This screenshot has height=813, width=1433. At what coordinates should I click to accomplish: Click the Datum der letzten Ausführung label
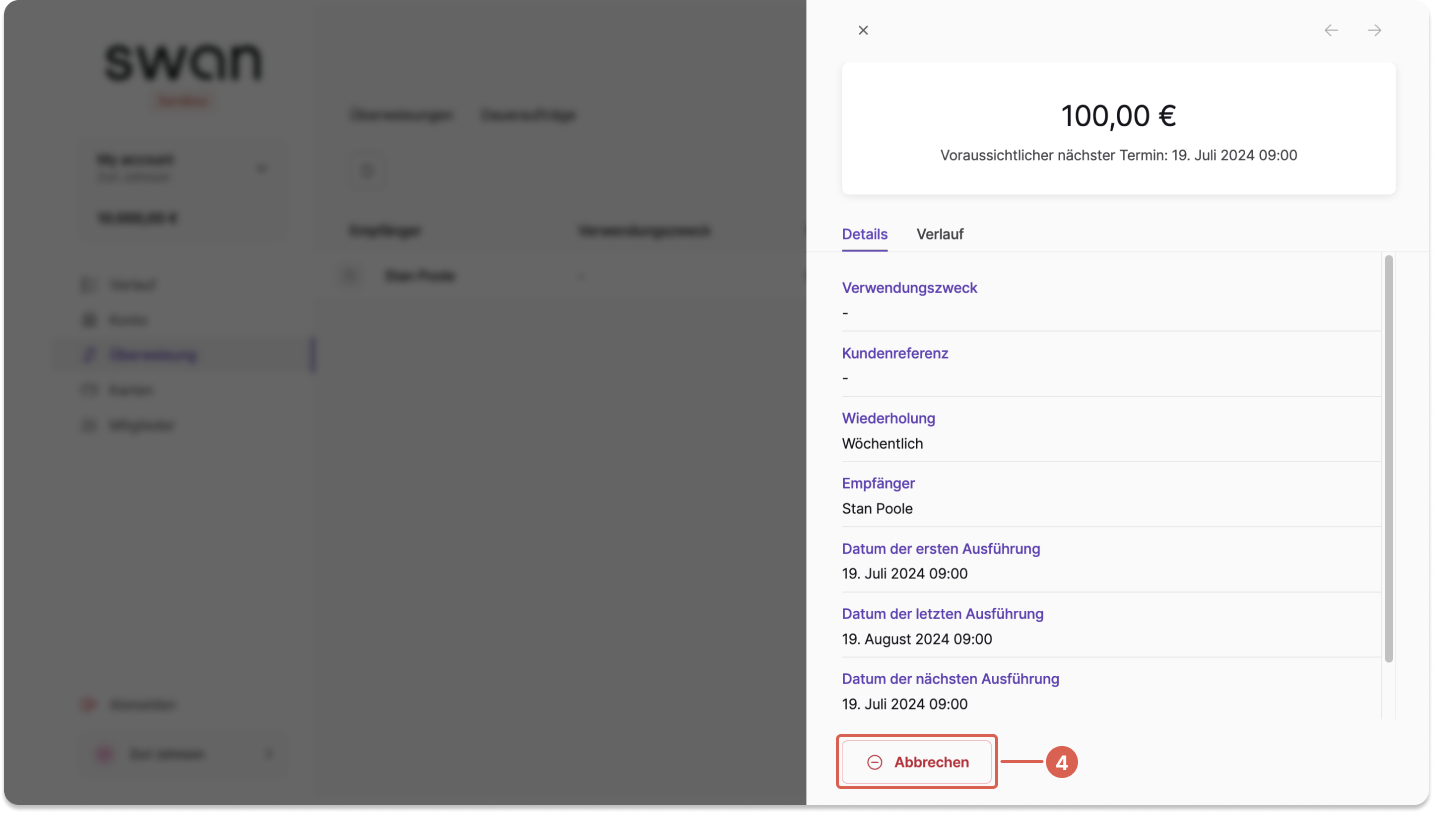pos(943,614)
